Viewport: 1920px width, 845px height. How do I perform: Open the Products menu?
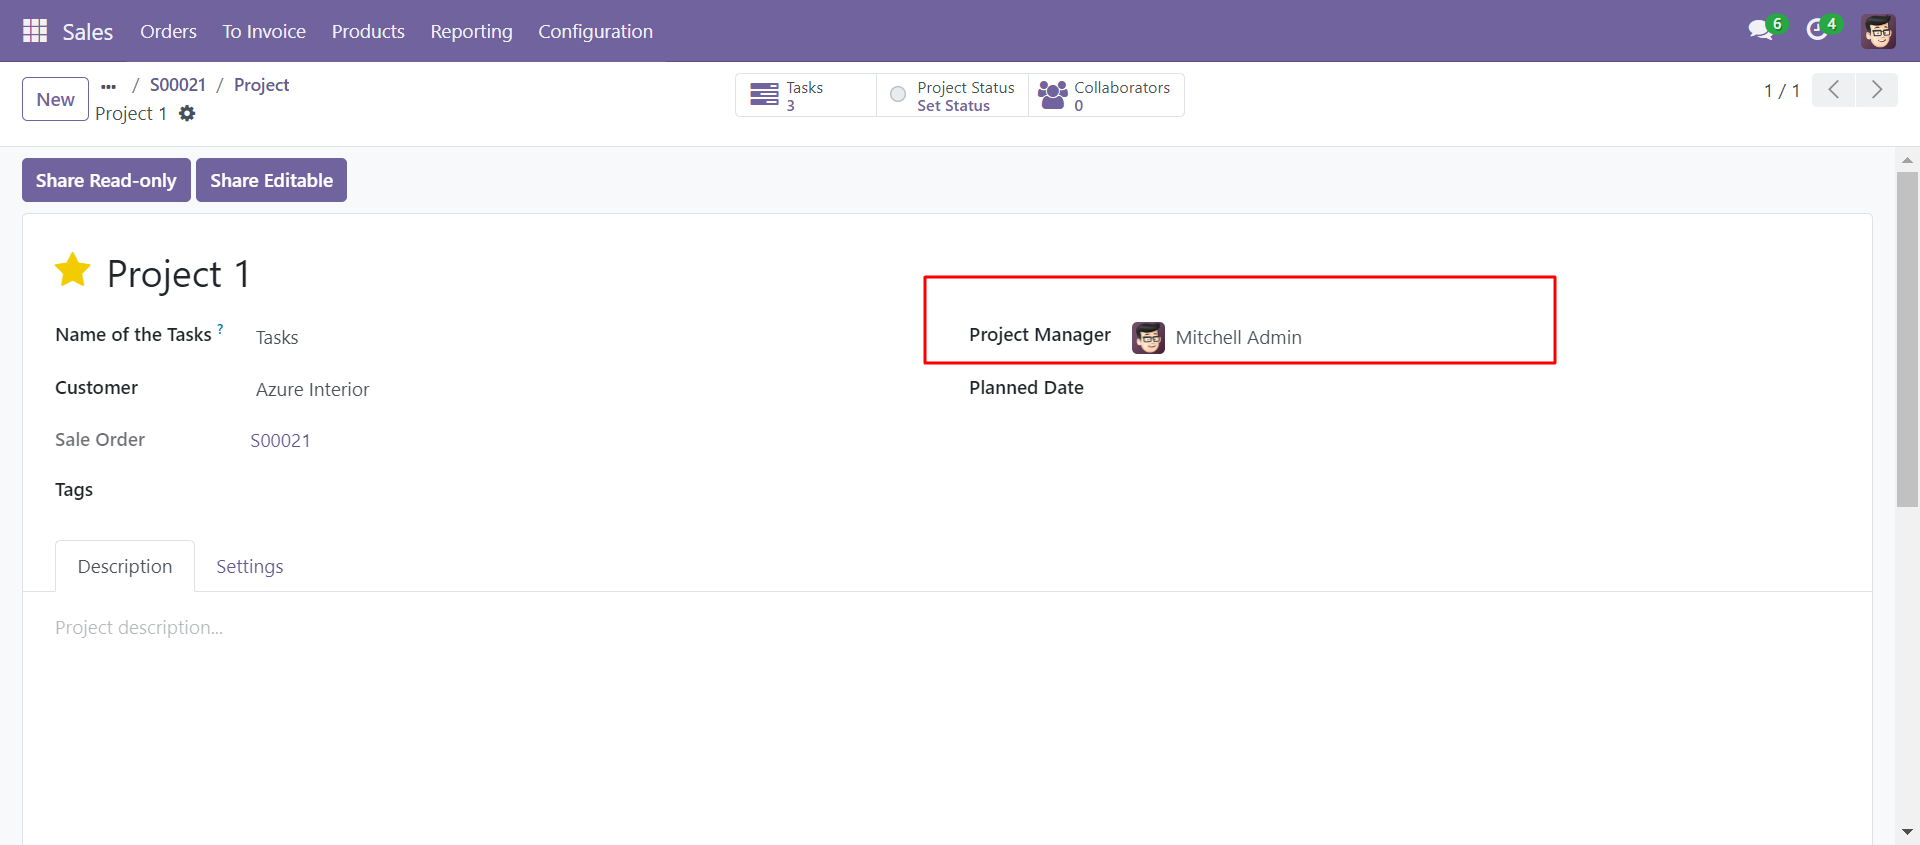coord(368,31)
